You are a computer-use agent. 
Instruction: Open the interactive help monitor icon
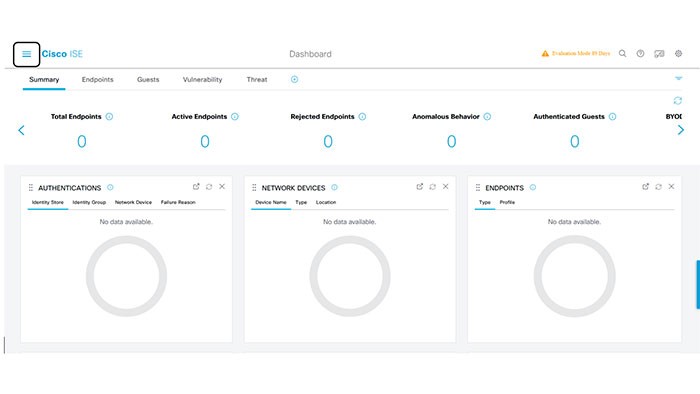(x=659, y=54)
